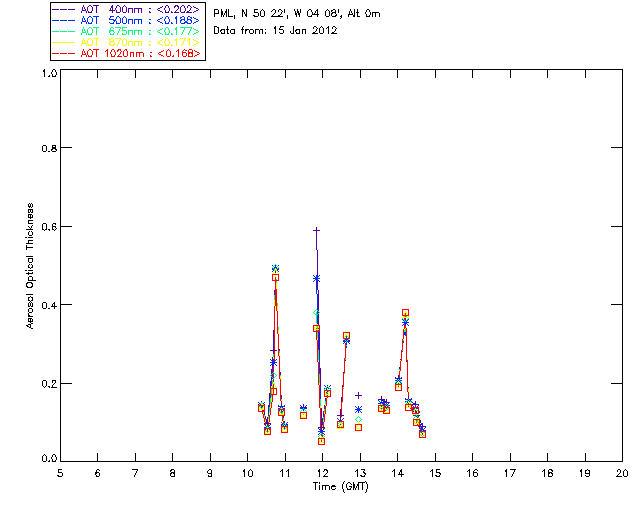Click the AOT 400nm legend entry
The height and width of the screenshot is (512, 640).
pos(127,9)
